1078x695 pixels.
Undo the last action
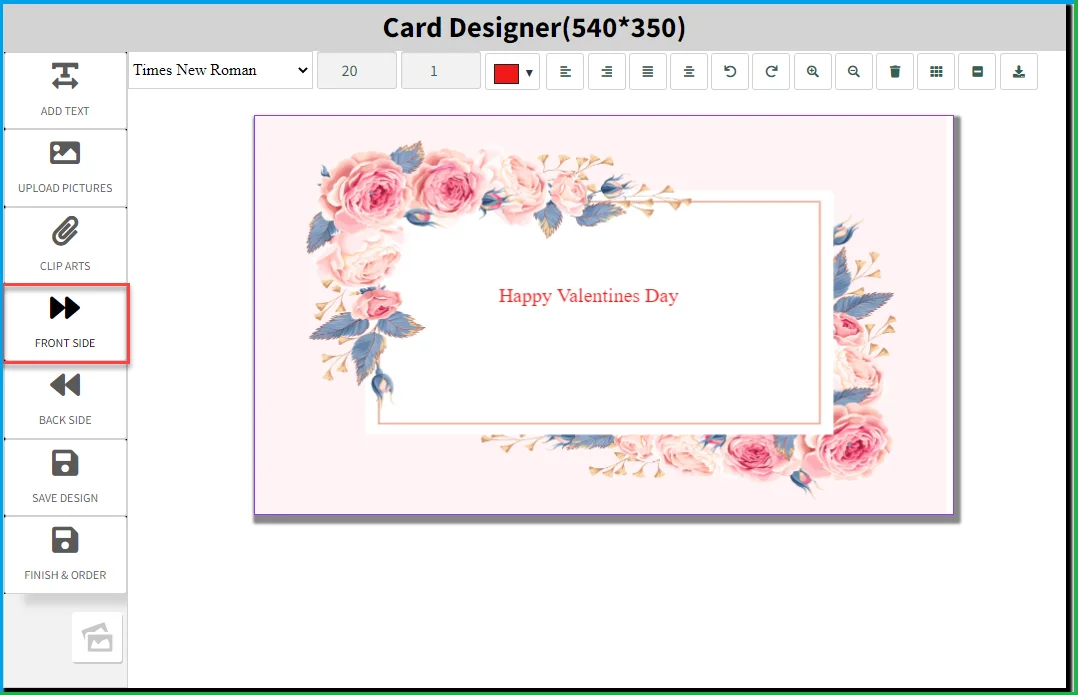730,71
